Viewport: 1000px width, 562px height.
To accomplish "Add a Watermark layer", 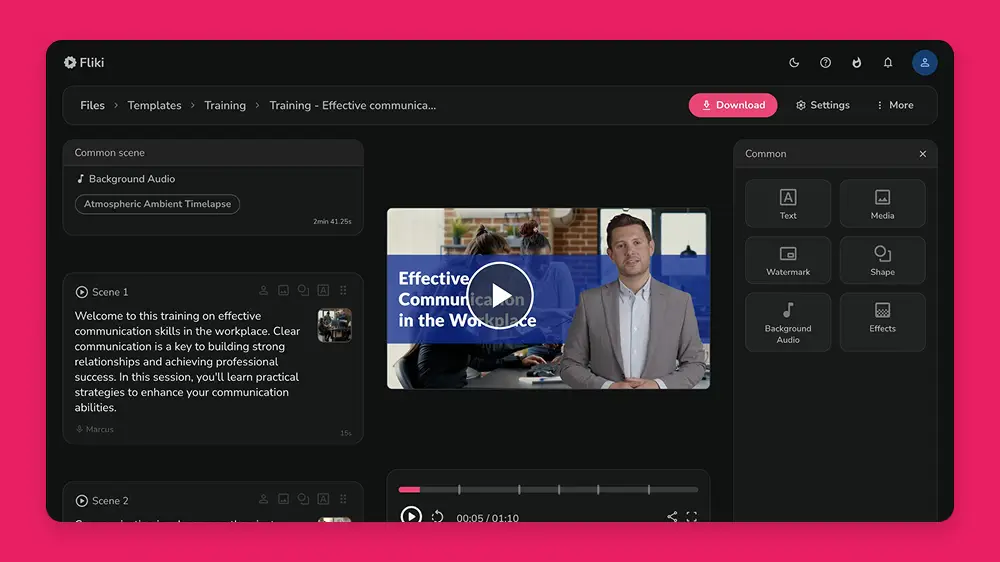I will (x=788, y=260).
